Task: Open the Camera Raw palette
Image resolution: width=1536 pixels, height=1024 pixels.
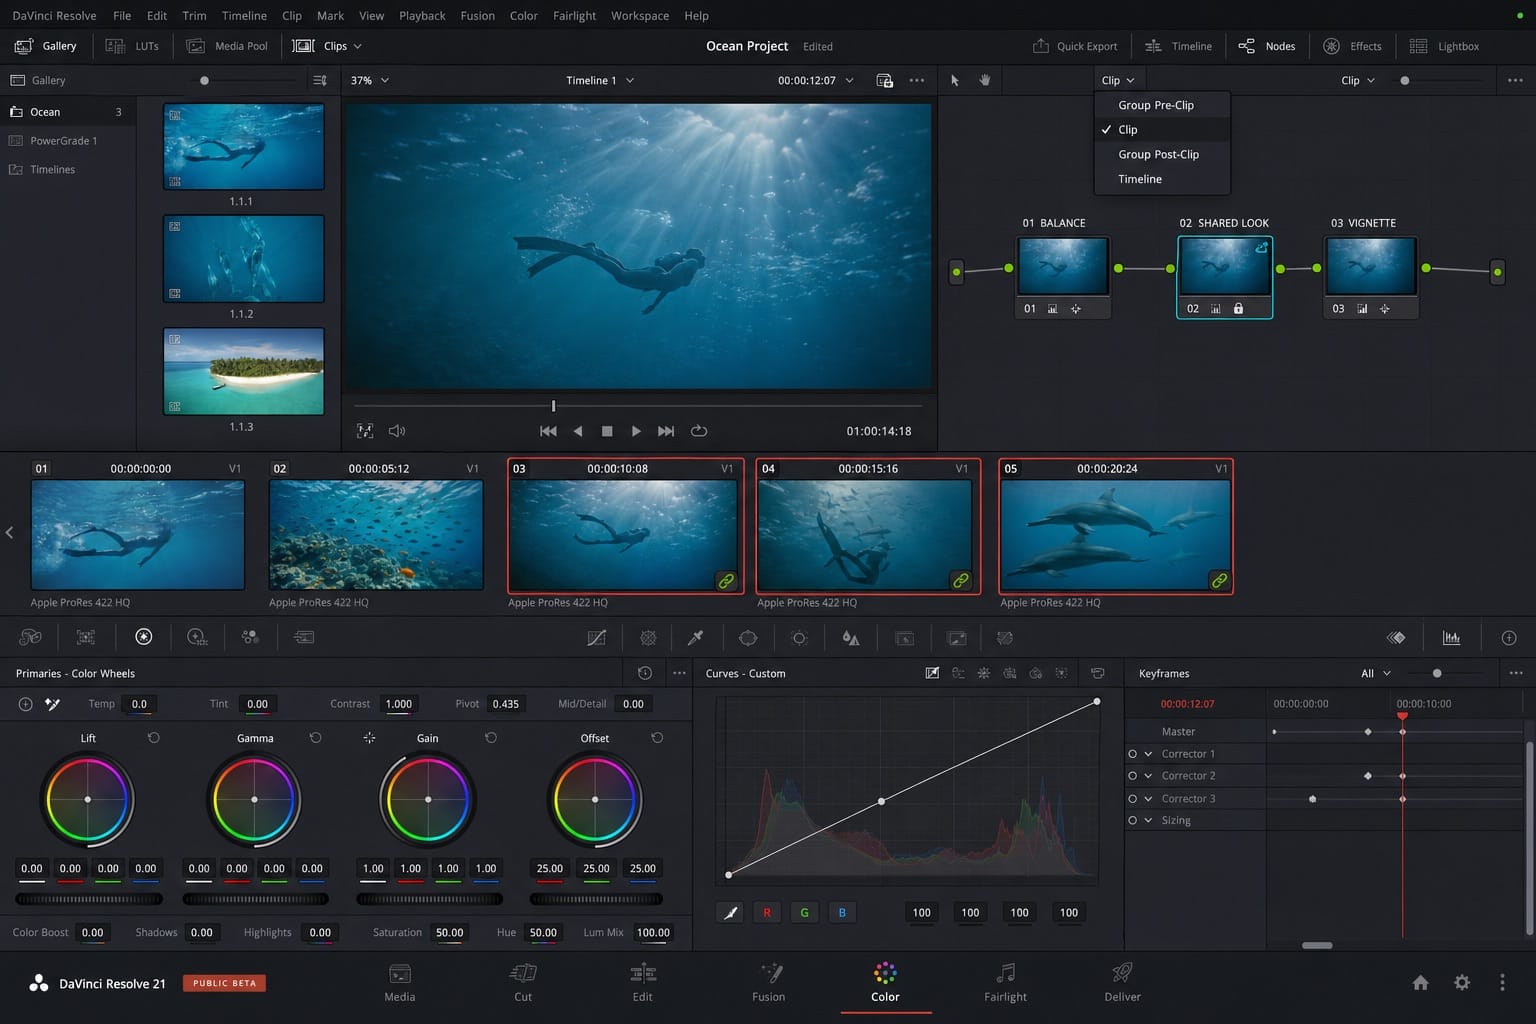Action: pyautogui.click(x=31, y=636)
